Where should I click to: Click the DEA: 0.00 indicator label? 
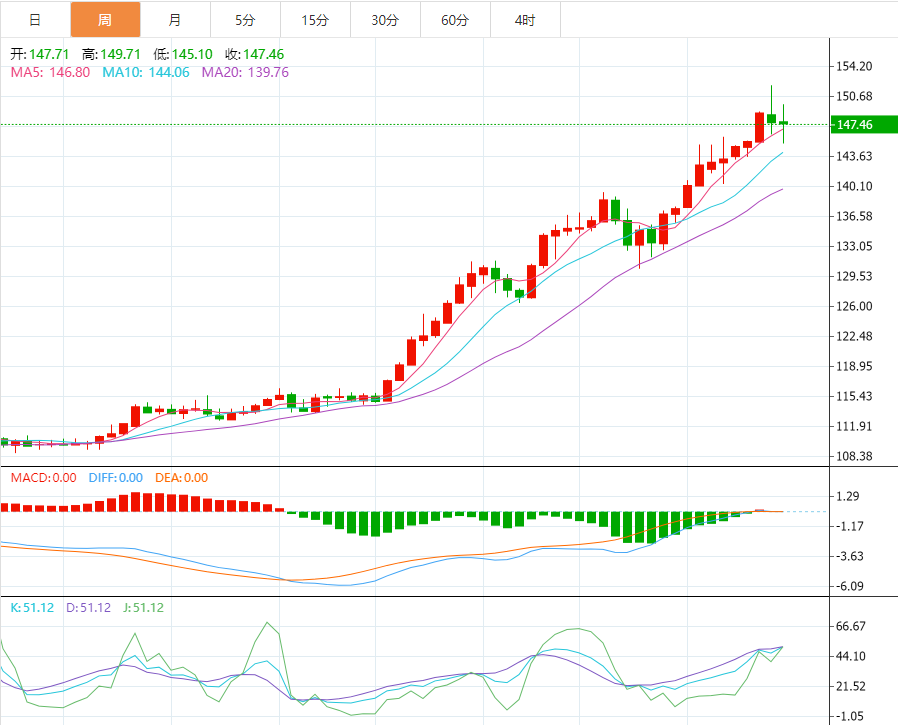[180, 478]
